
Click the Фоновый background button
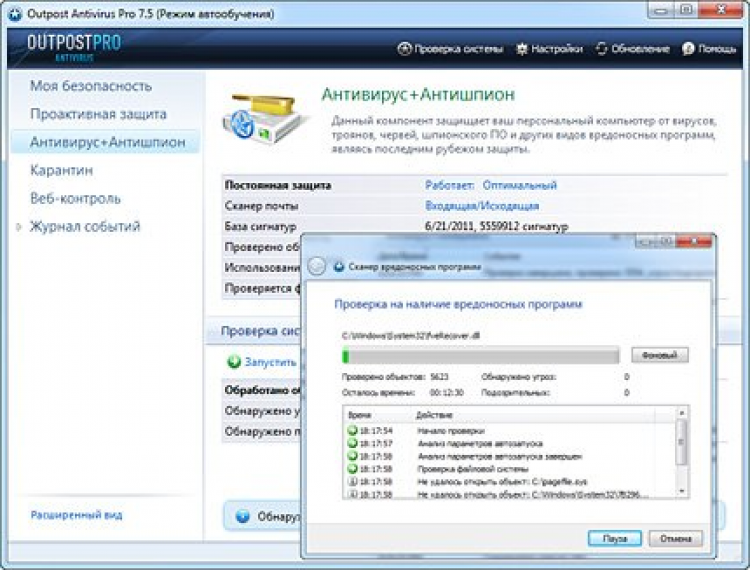(x=660, y=355)
